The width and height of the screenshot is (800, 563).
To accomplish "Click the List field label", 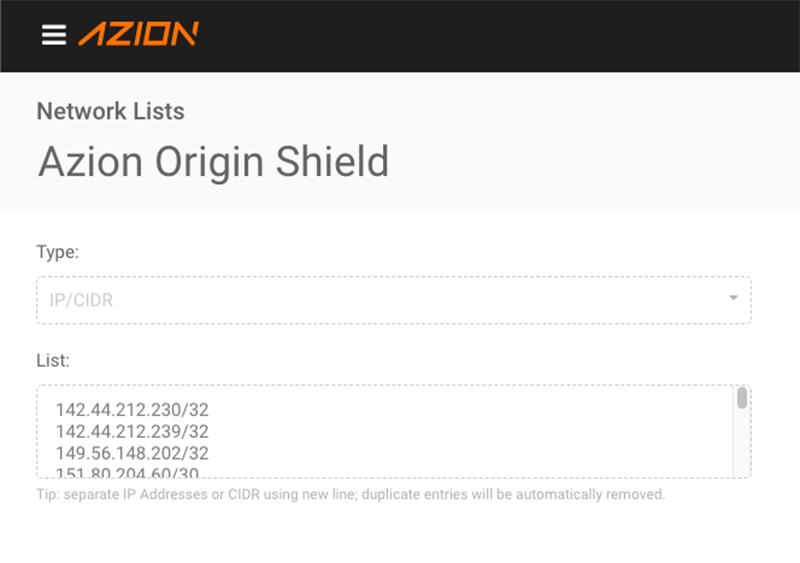I will (53, 361).
